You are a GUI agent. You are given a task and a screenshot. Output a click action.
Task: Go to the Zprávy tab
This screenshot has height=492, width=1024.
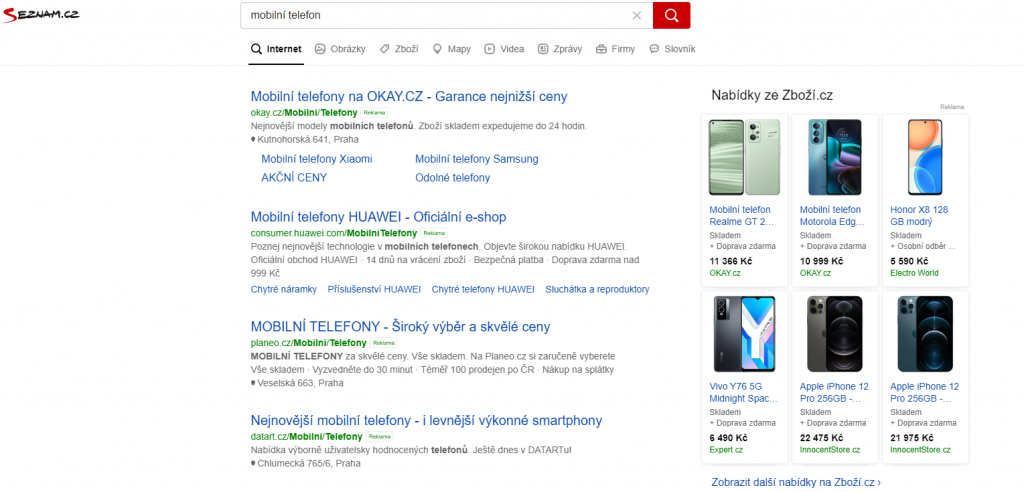(x=560, y=49)
